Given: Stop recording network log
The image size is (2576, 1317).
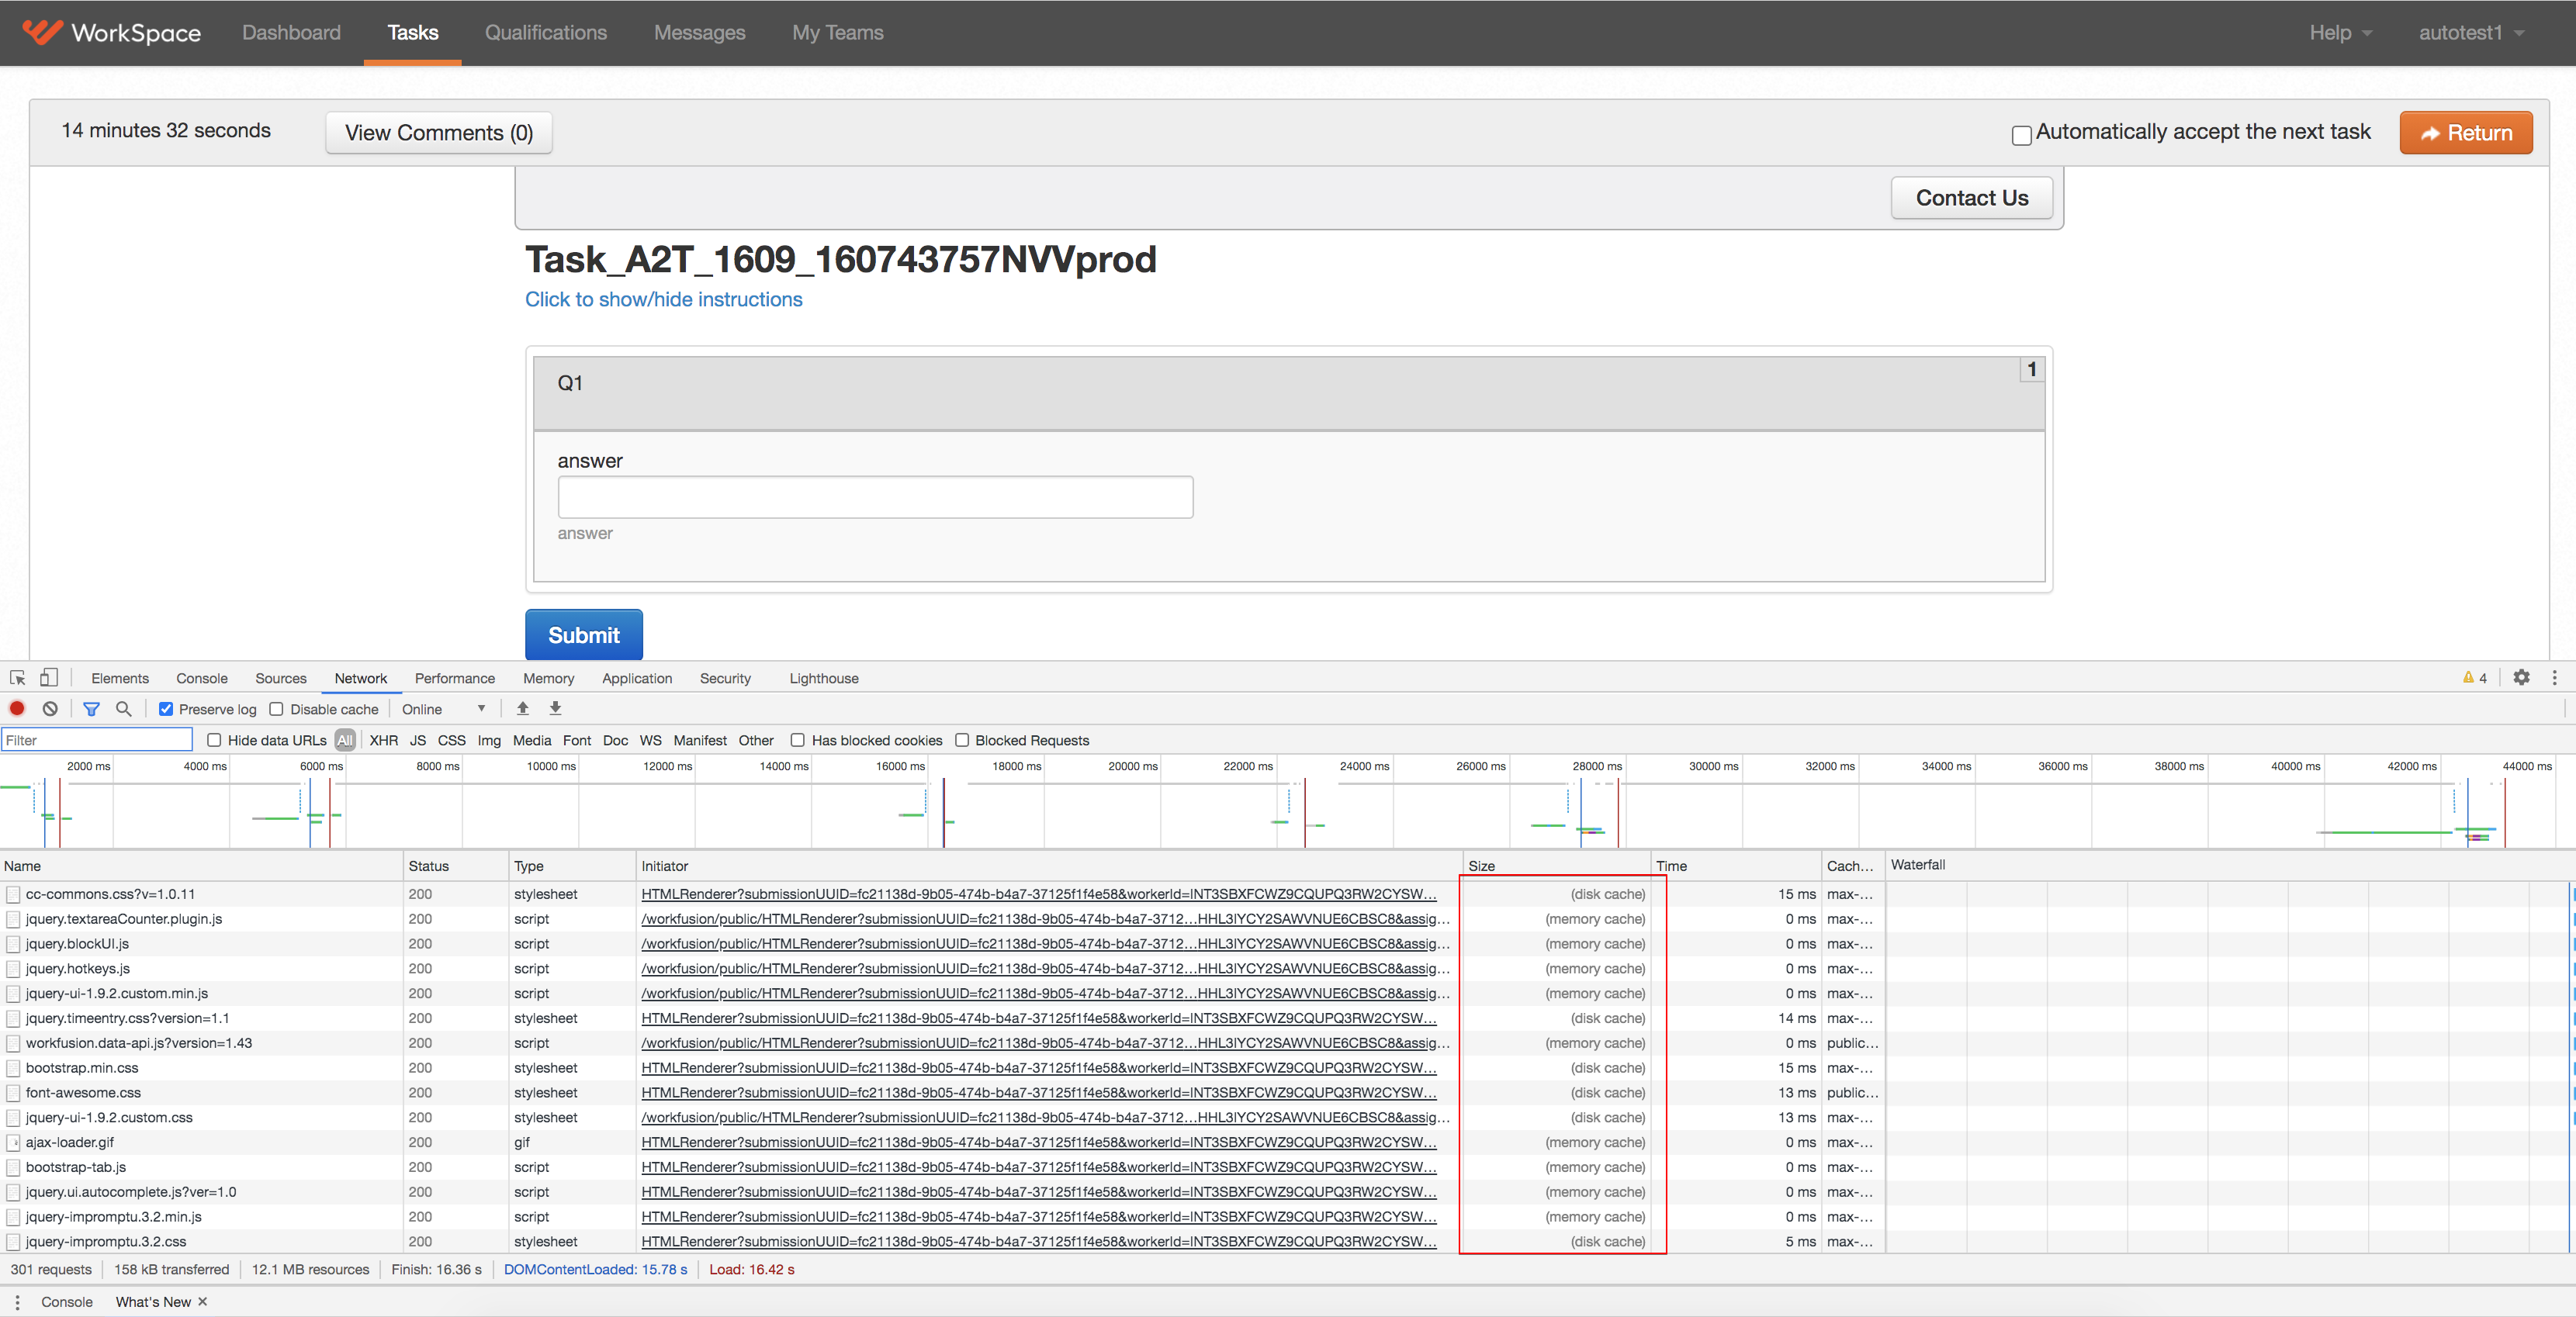Looking at the screenshot, I should (x=17, y=709).
